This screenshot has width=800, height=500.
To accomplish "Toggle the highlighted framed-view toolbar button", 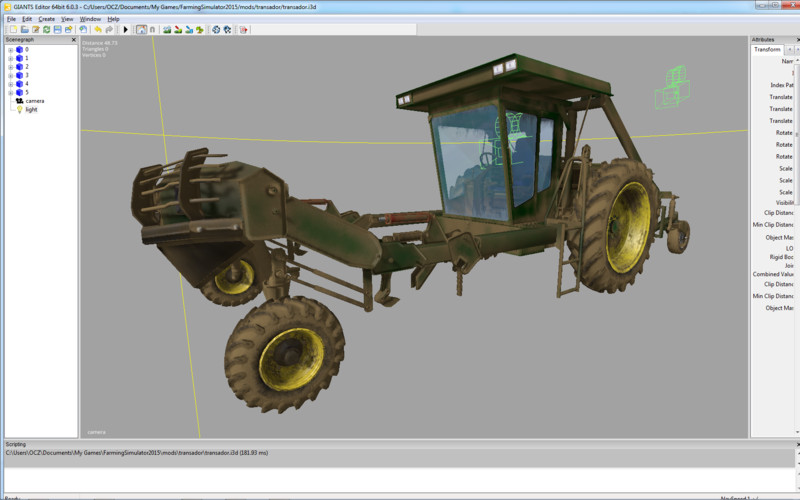I will (140, 30).
